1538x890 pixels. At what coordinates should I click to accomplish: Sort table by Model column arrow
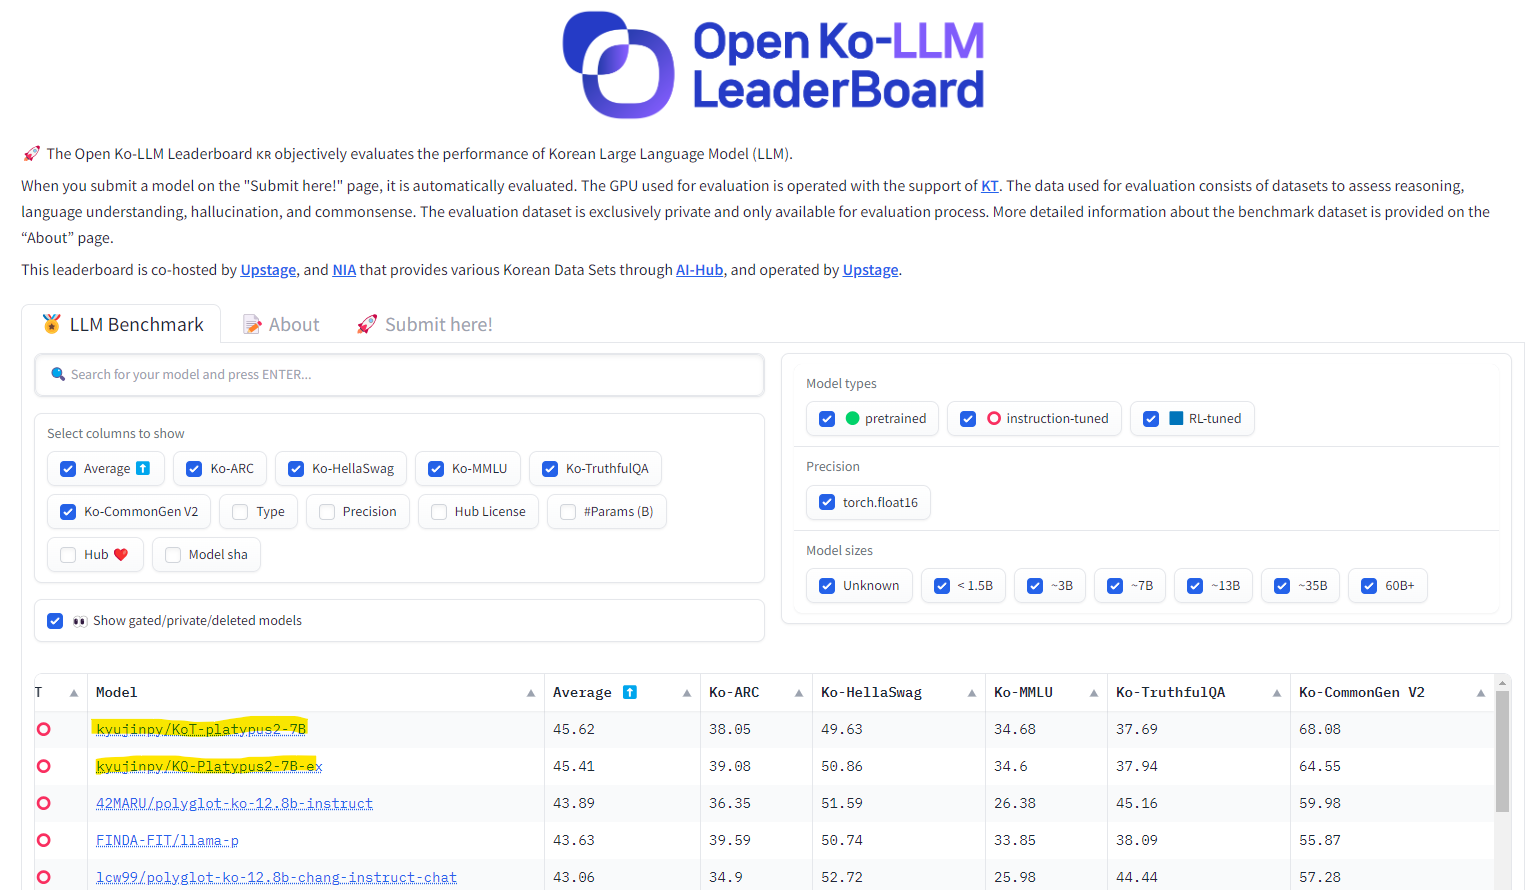531,693
